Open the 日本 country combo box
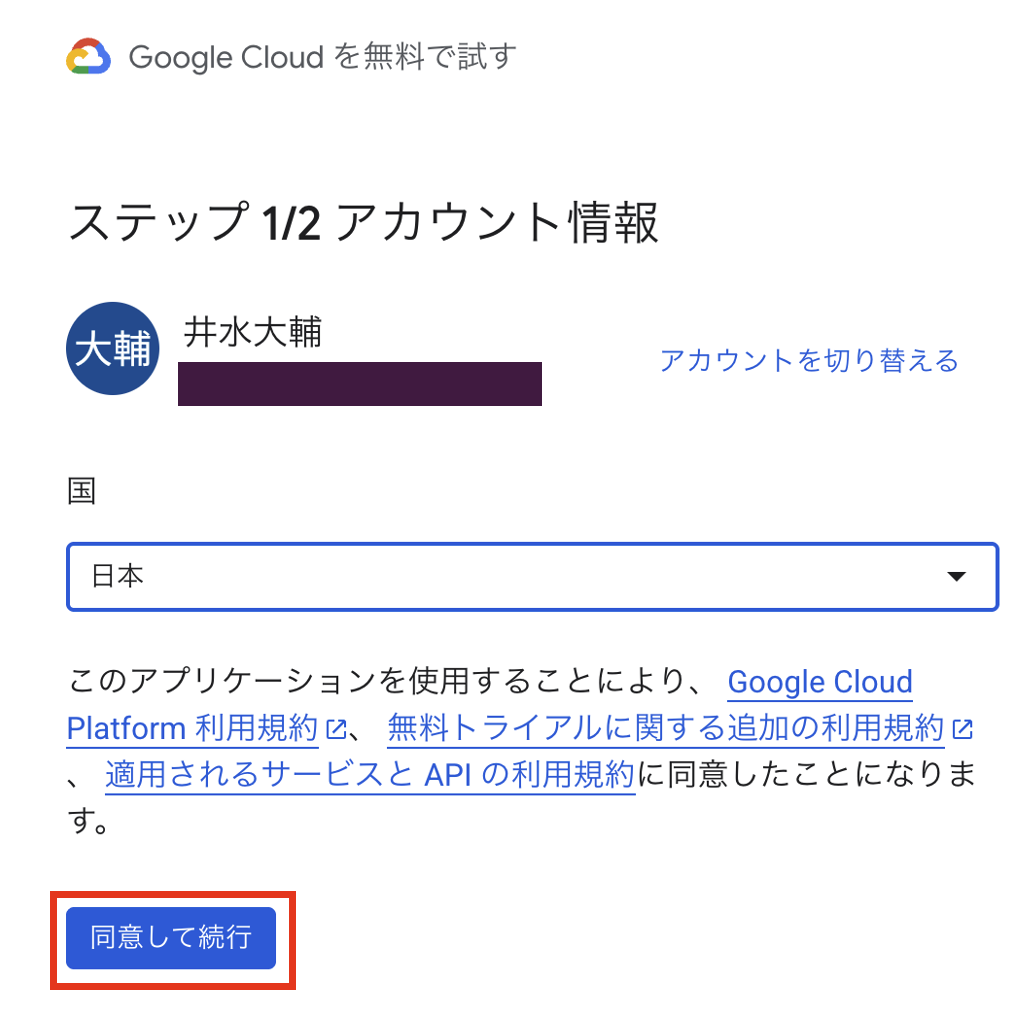 click(532, 576)
